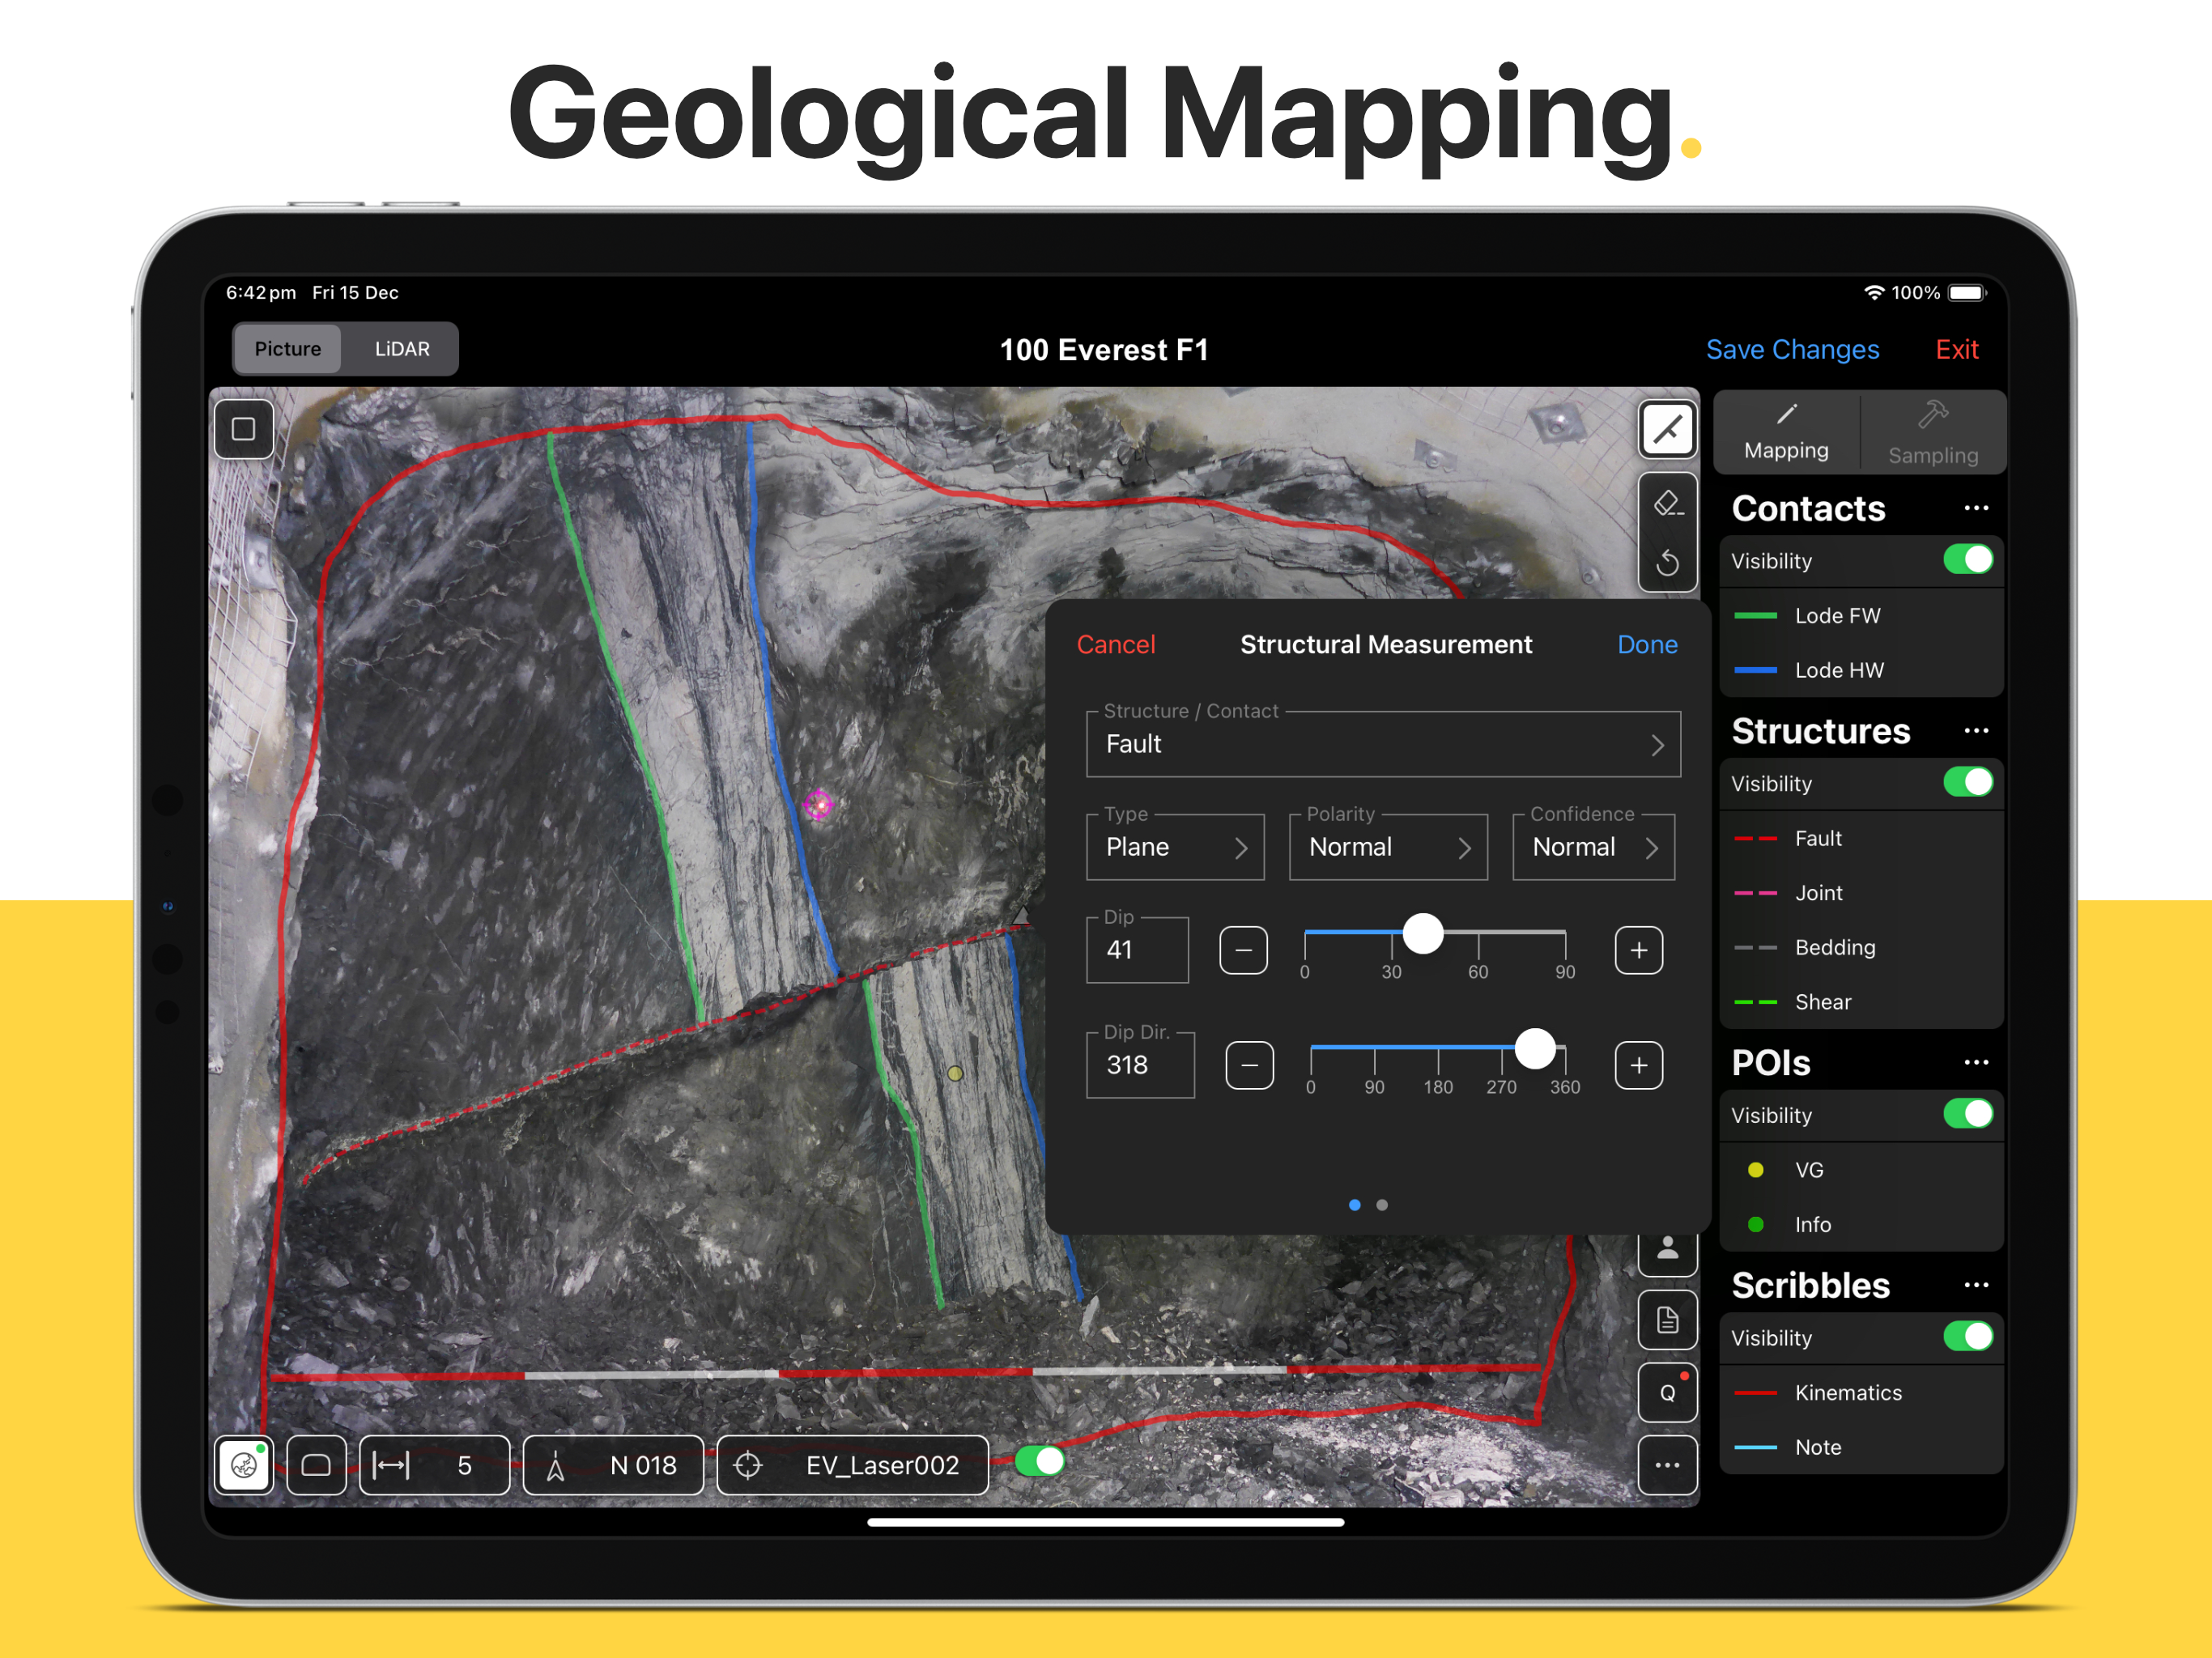The height and width of the screenshot is (1658, 2212).
Task: Switch to the LiDAR tab
Action: click(402, 349)
